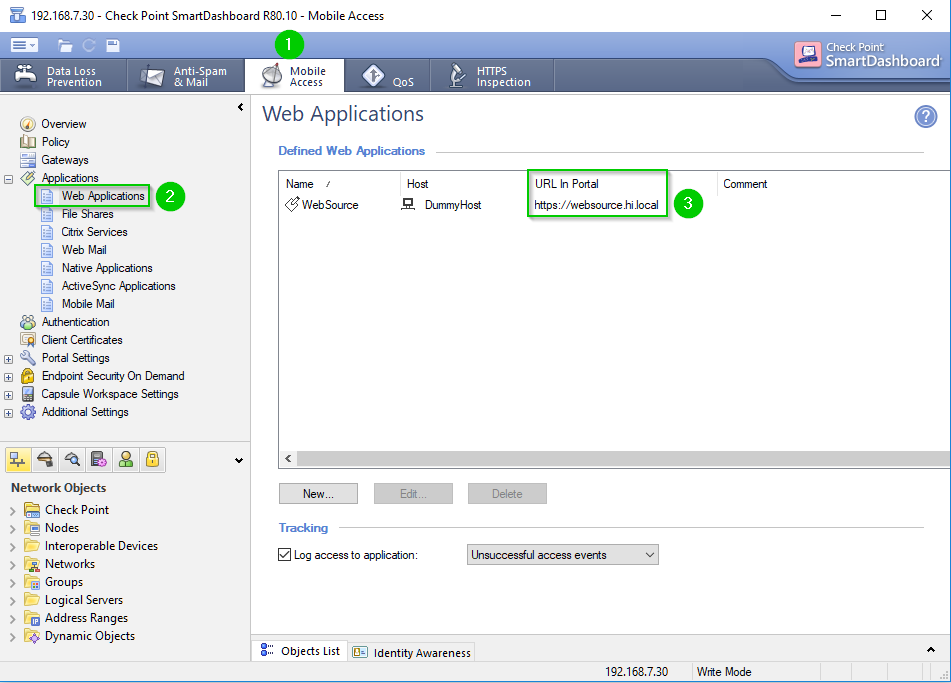Select the Network Objects tree icon
Image resolution: width=951 pixels, height=683 pixels.
point(18,460)
